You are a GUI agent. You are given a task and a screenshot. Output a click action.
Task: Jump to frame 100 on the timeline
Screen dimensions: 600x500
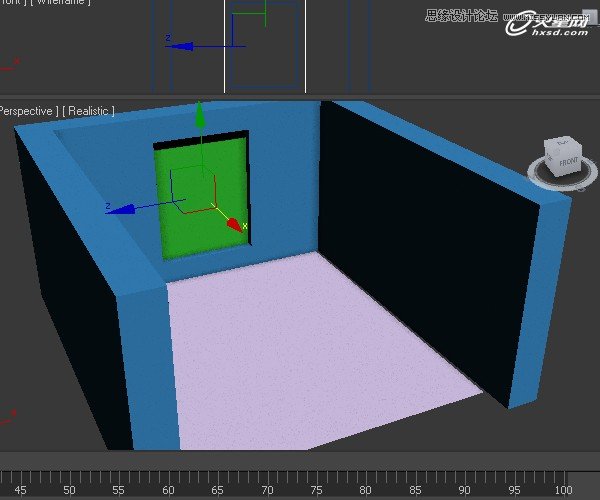pos(563,489)
